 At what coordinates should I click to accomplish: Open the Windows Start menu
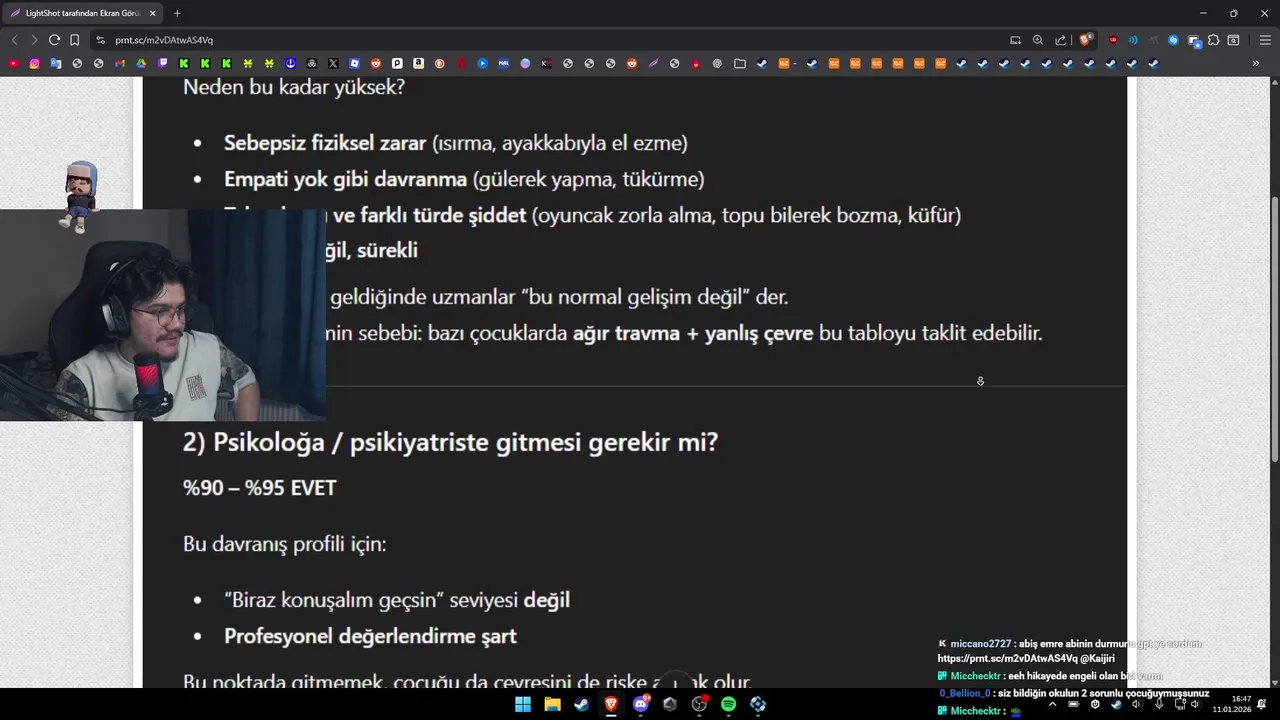coord(523,704)
